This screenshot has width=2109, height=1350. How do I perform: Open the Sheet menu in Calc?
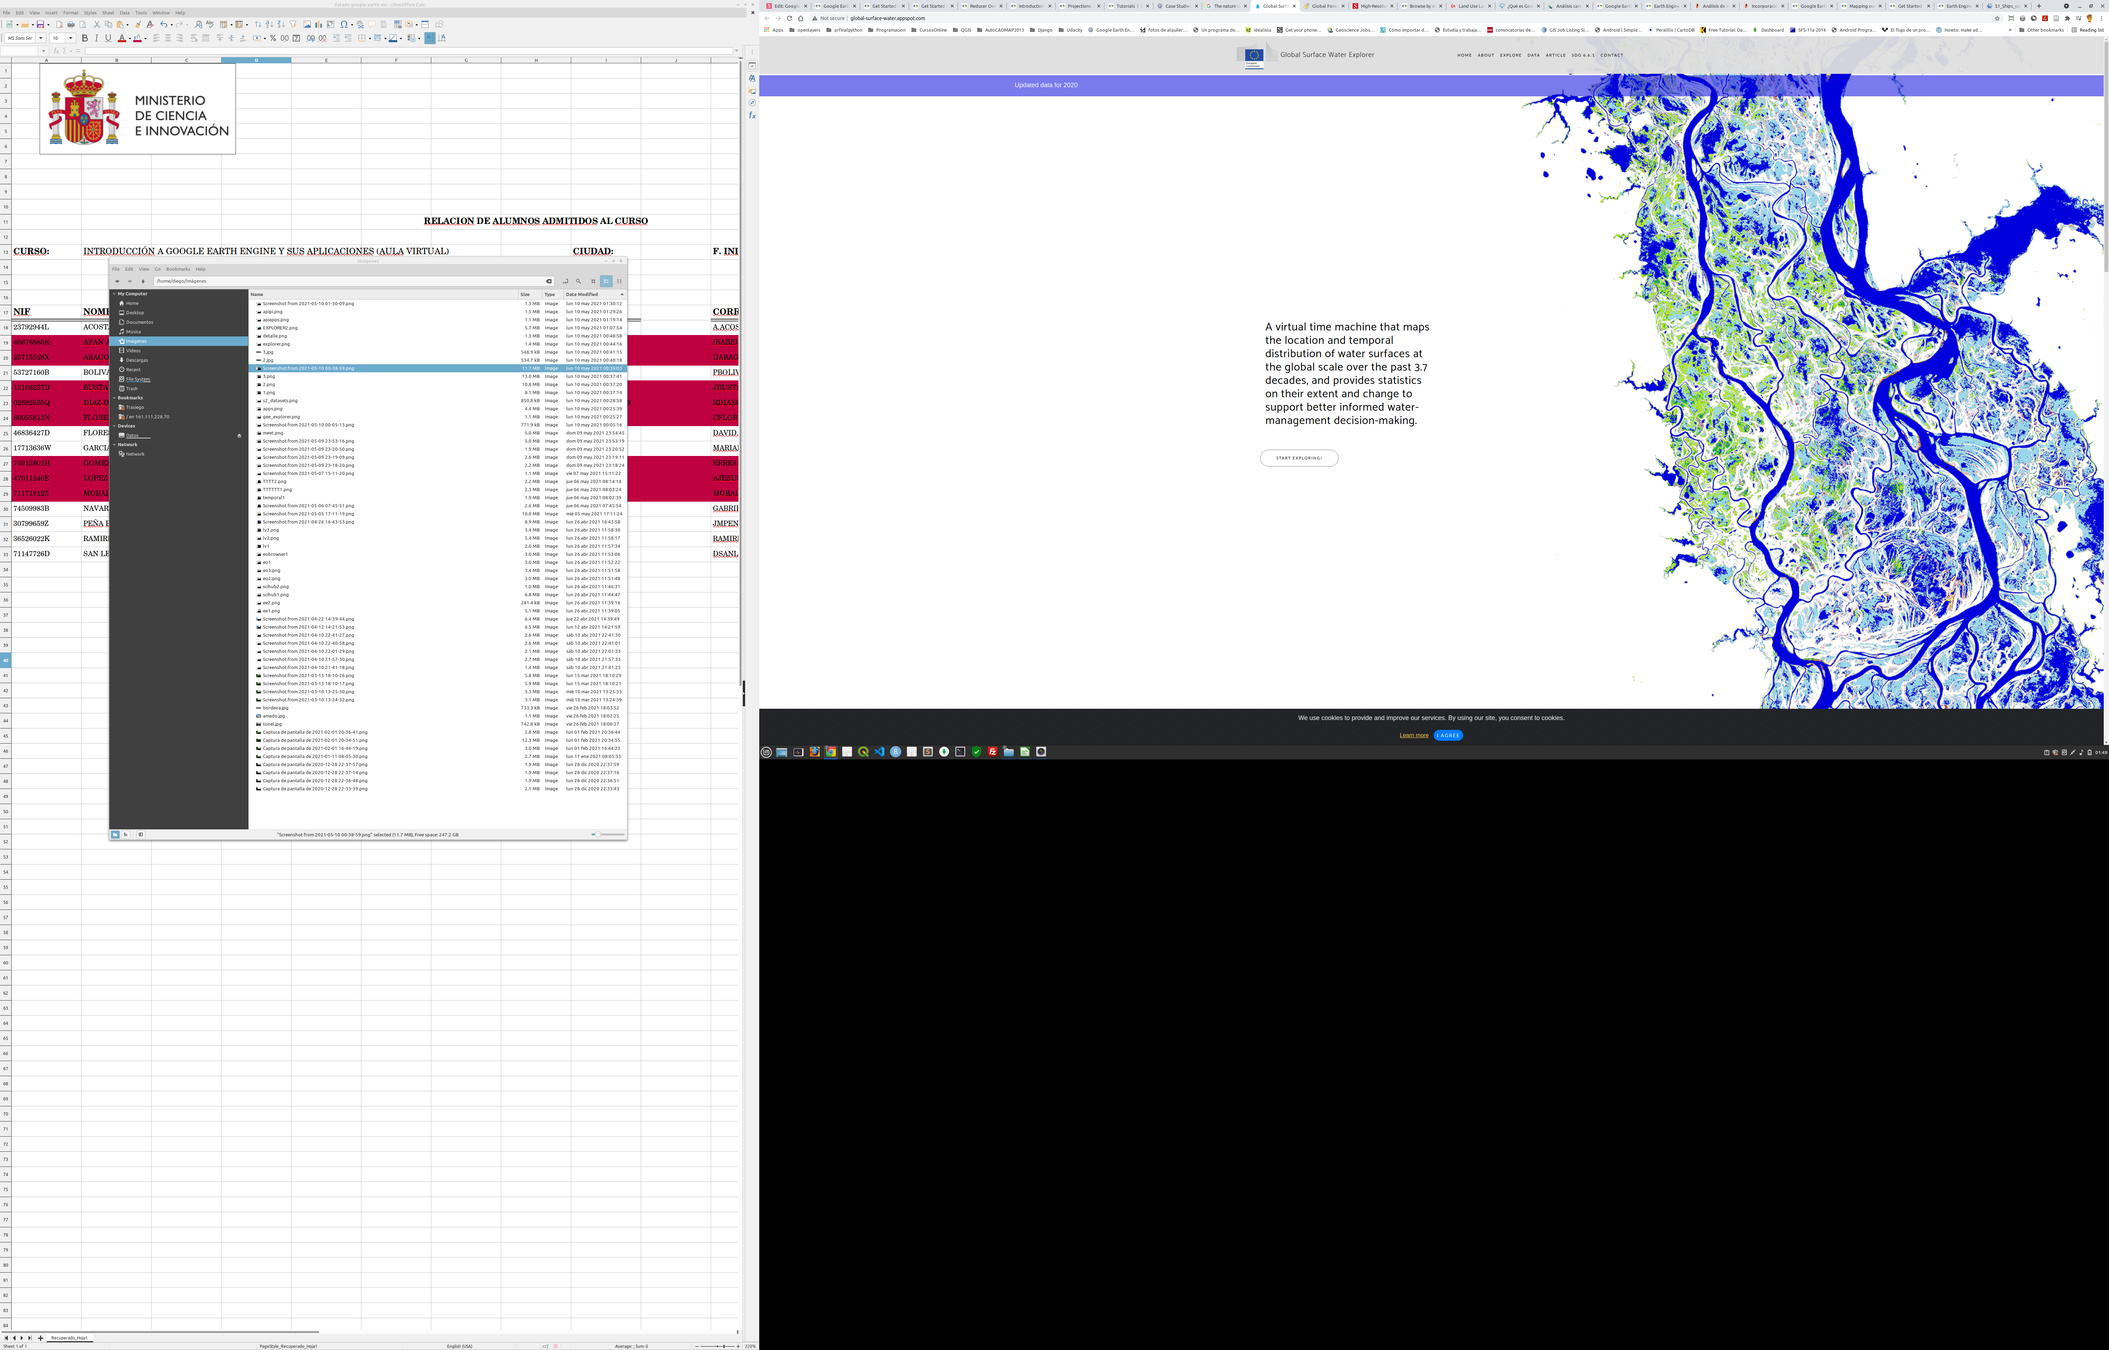pos(108,13)
